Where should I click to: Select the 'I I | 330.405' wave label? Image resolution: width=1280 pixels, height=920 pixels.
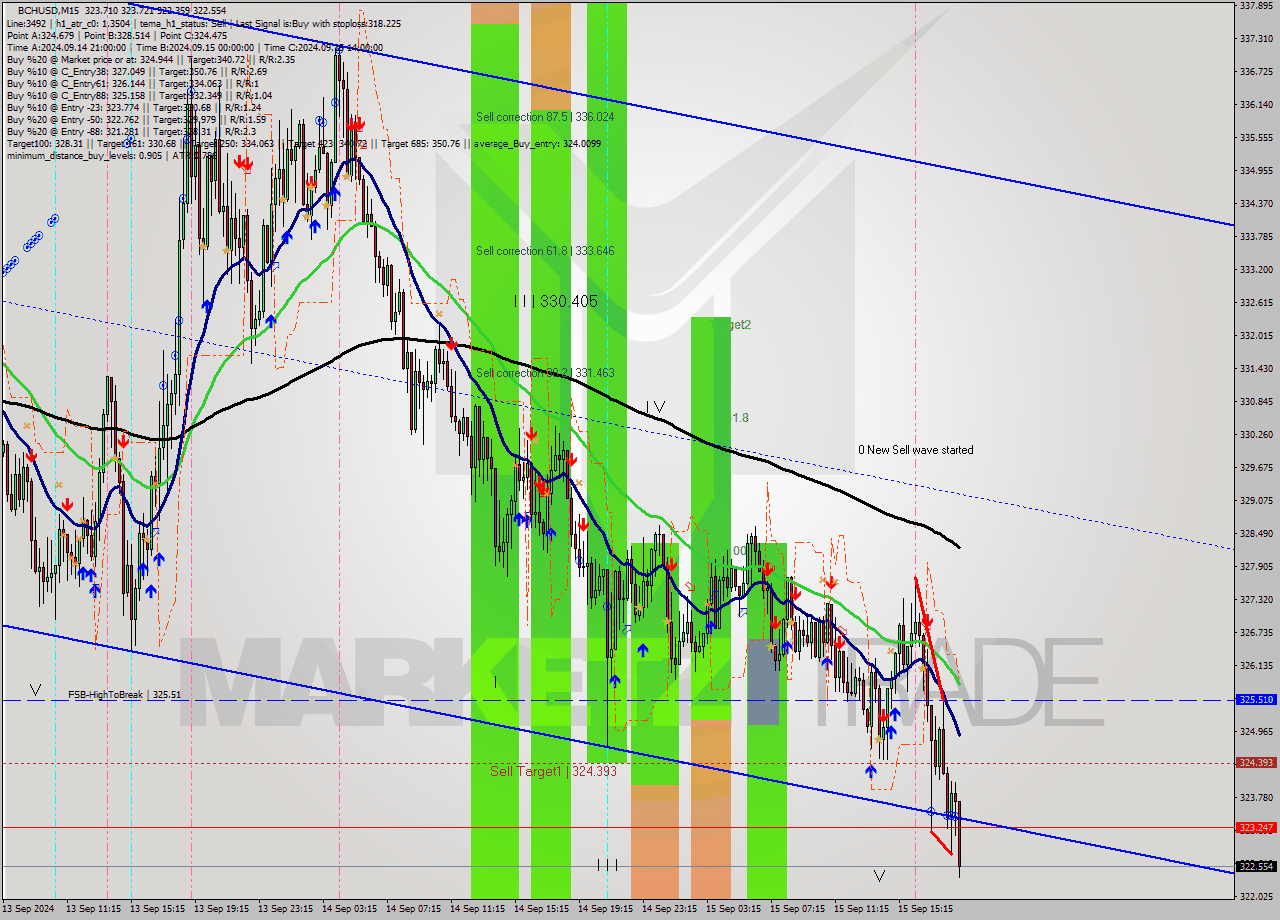click(x=556, y=300)
